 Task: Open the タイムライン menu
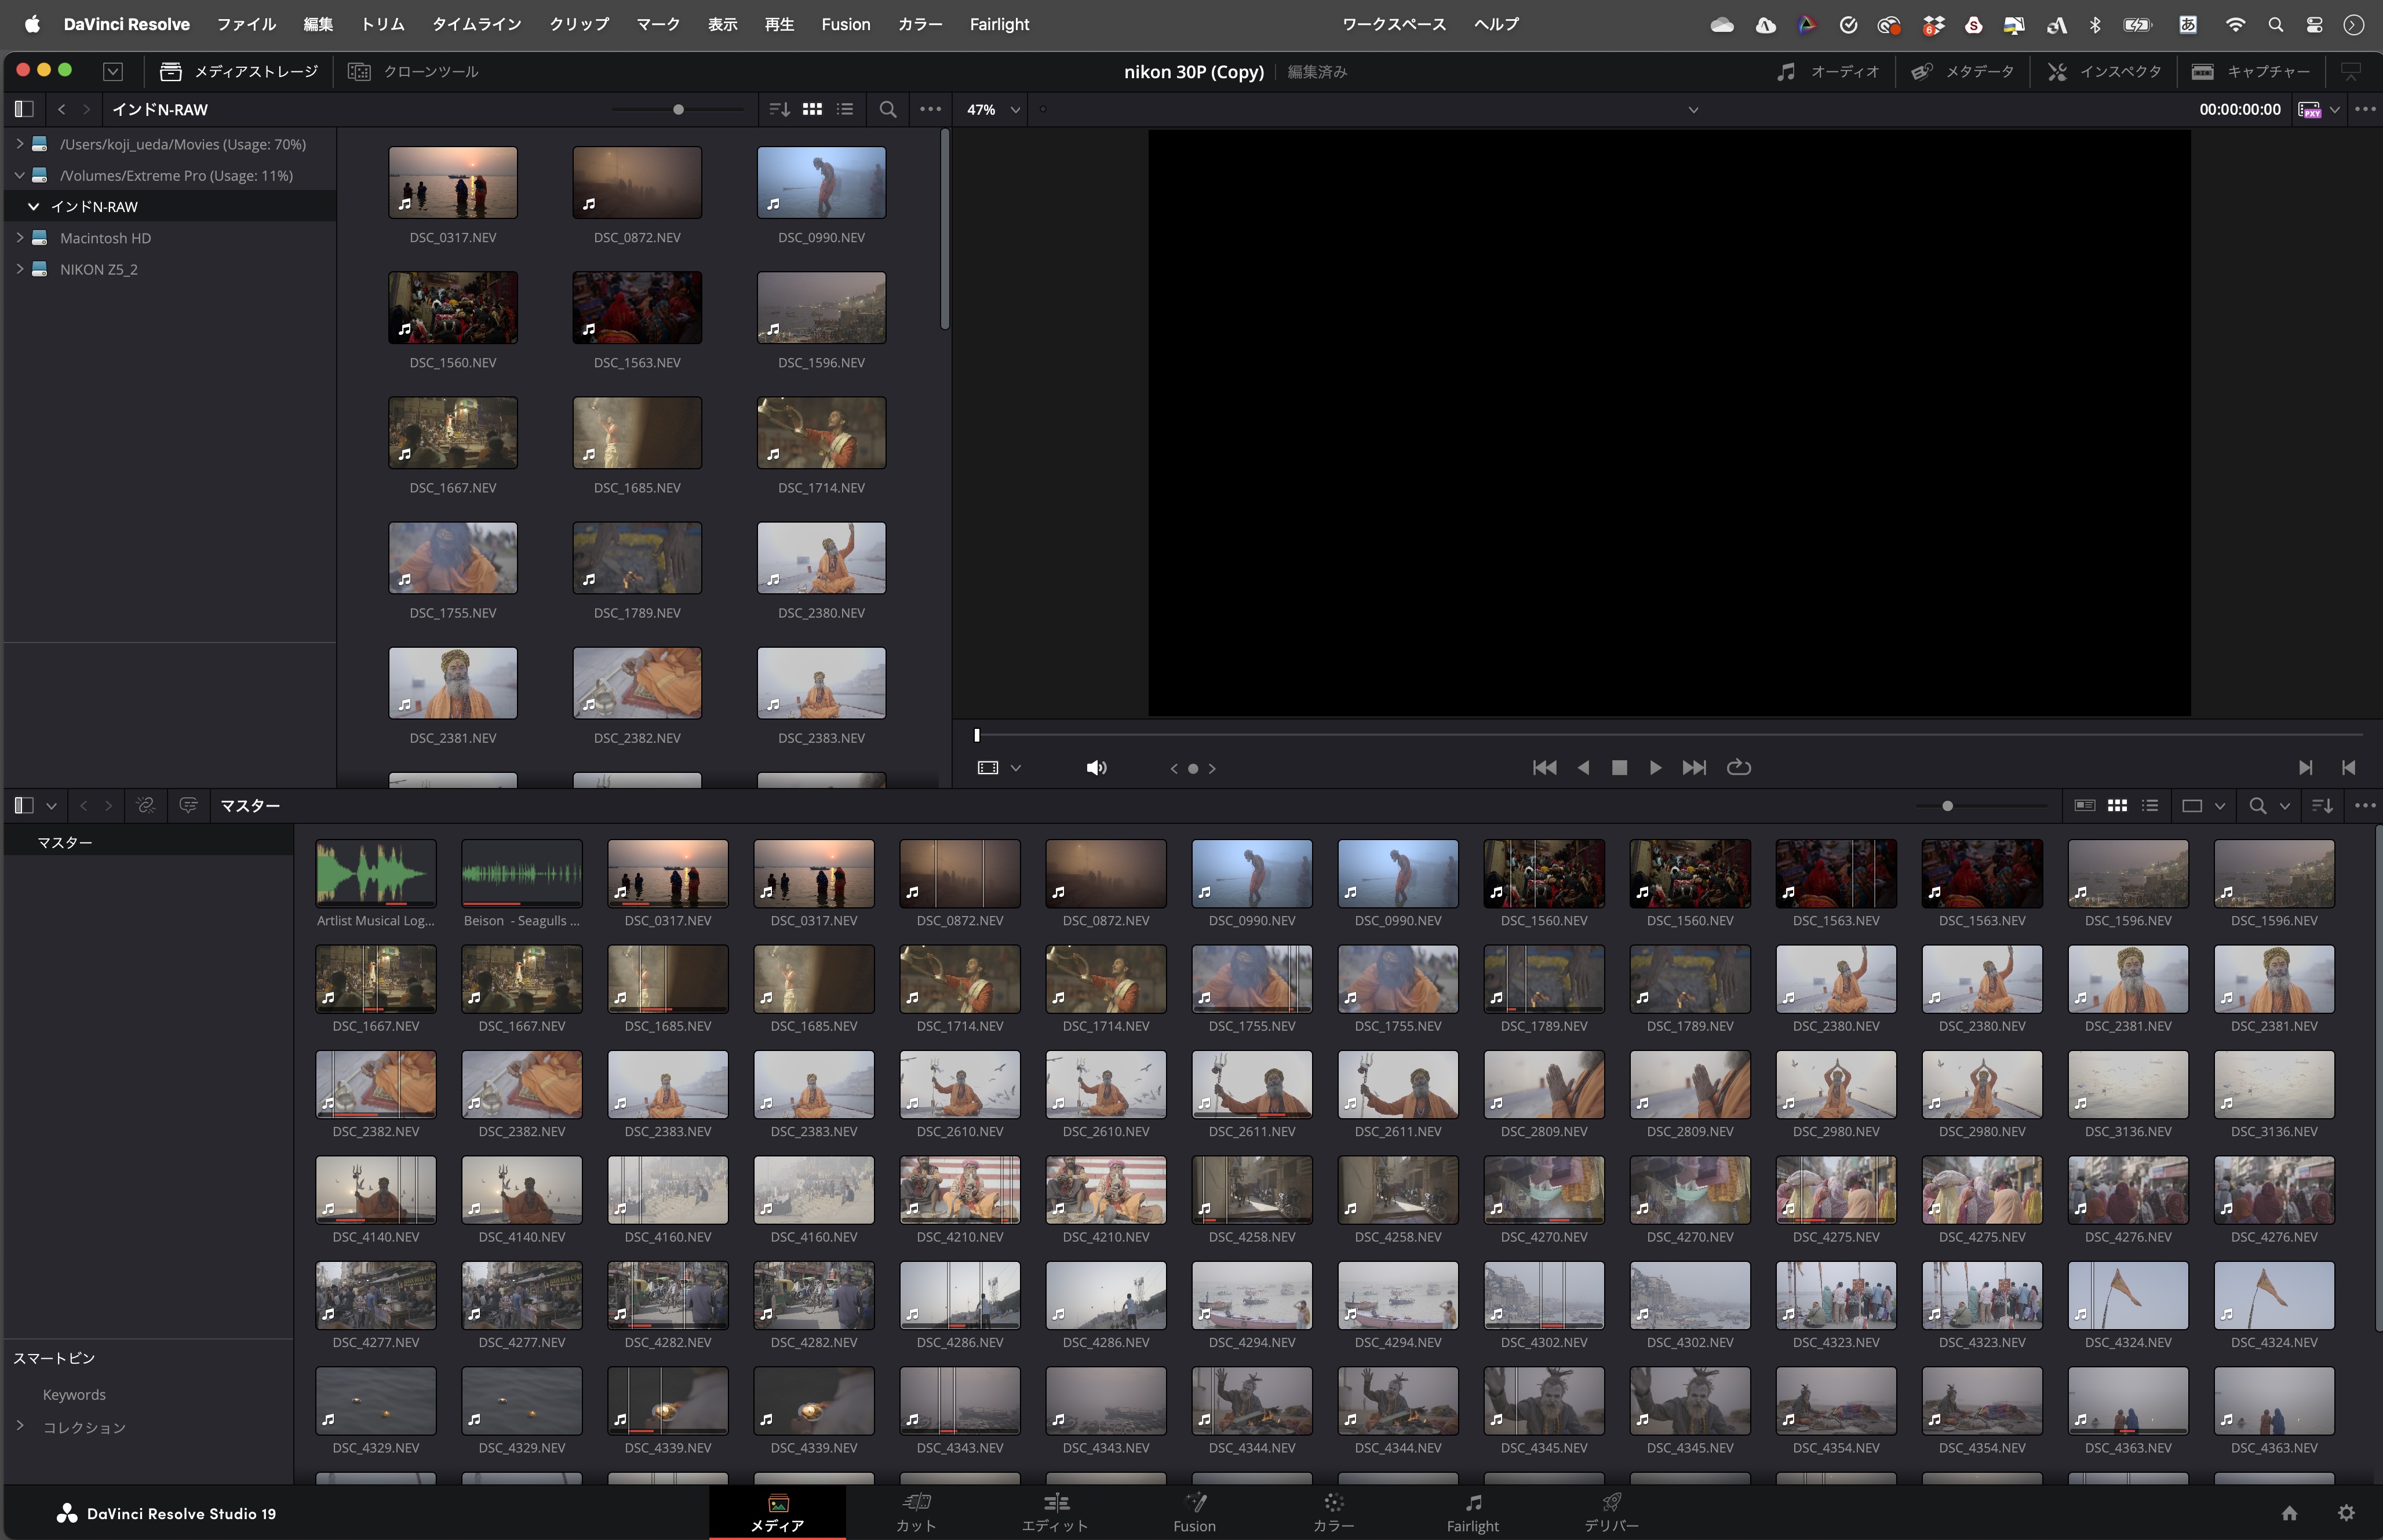click(476, 24)
